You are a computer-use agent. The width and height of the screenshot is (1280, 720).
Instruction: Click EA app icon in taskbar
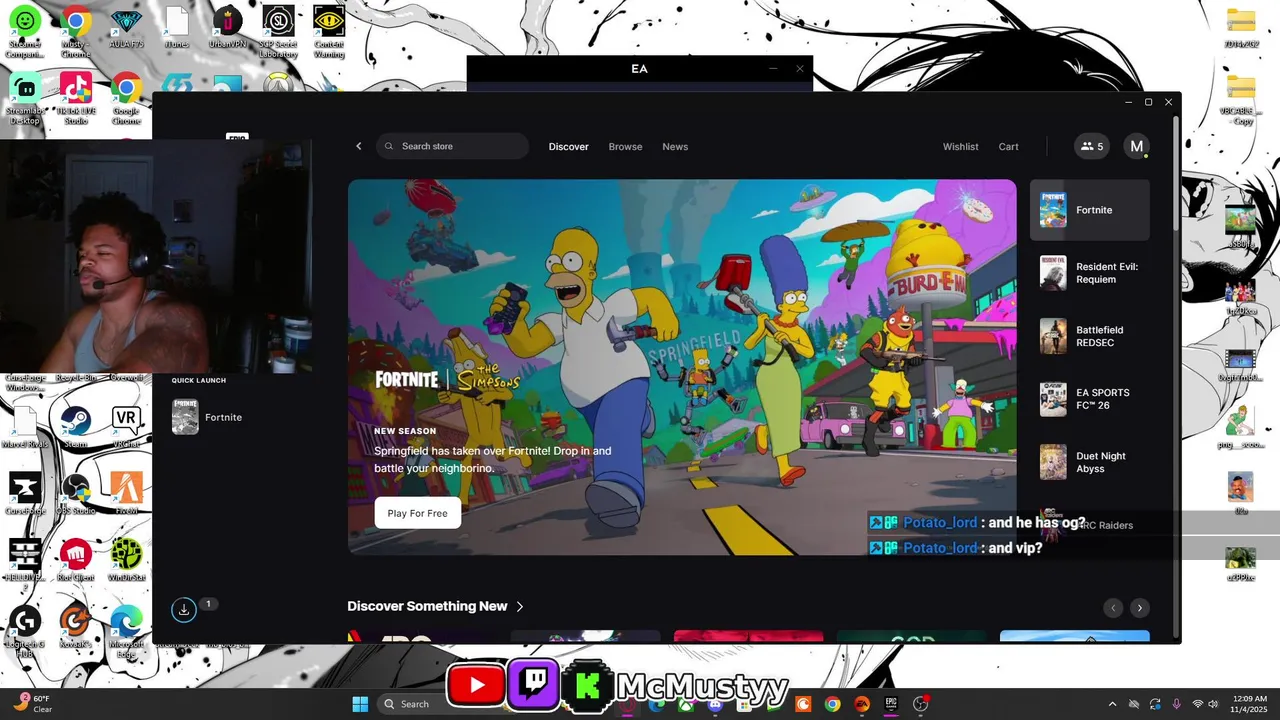click(x=861, y=704)
